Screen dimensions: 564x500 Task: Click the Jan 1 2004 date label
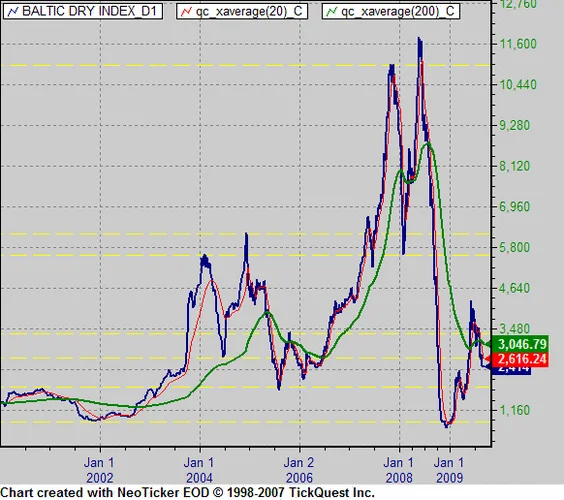coord(199,470)
